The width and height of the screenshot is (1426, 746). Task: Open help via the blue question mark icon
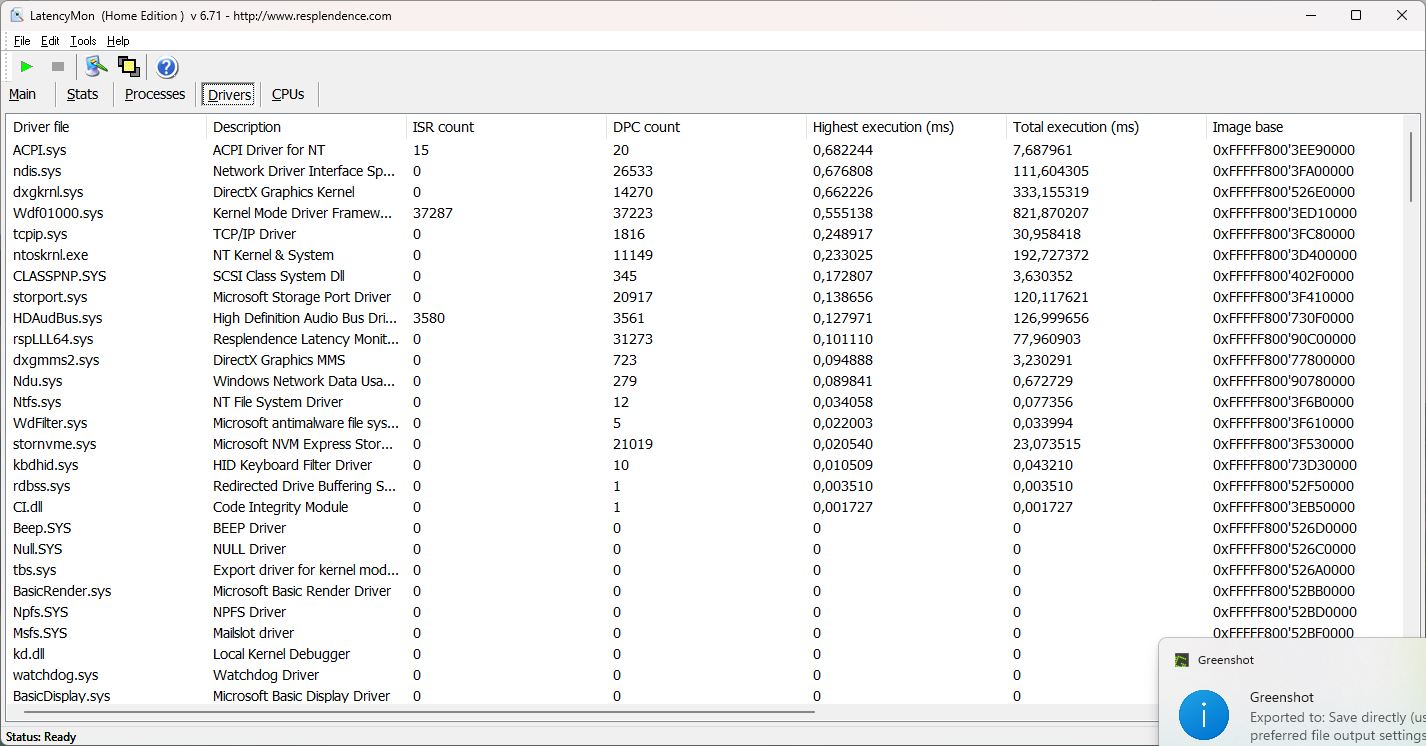(x=167, y=67)
